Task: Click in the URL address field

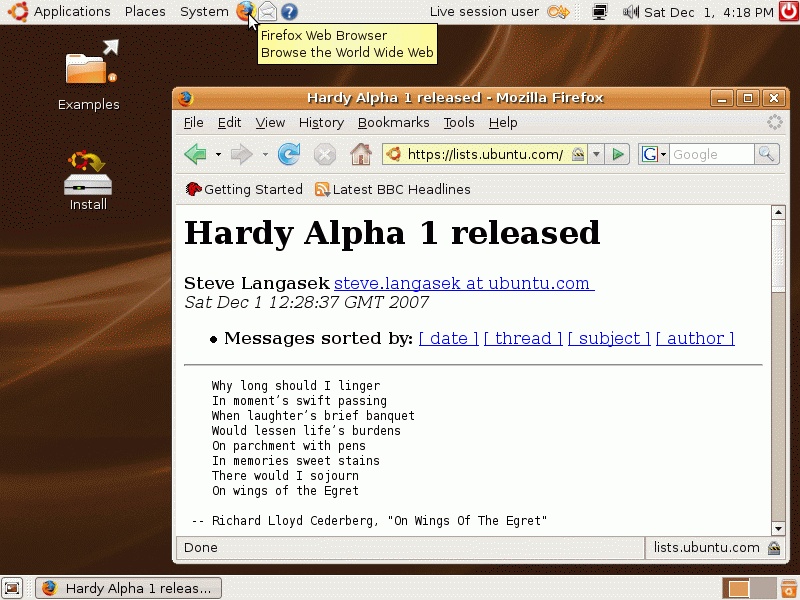Action: (486, 154)
